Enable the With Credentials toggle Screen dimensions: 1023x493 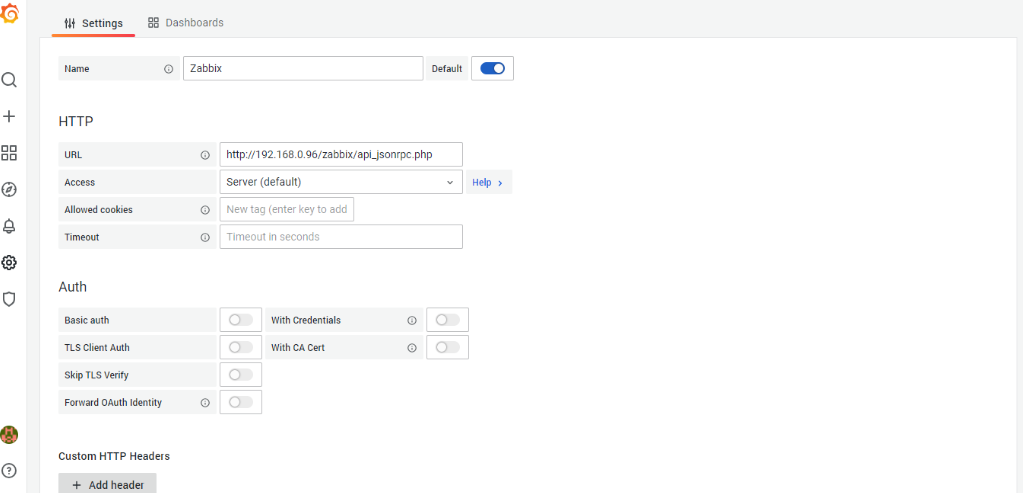click(x=448, y=320)
